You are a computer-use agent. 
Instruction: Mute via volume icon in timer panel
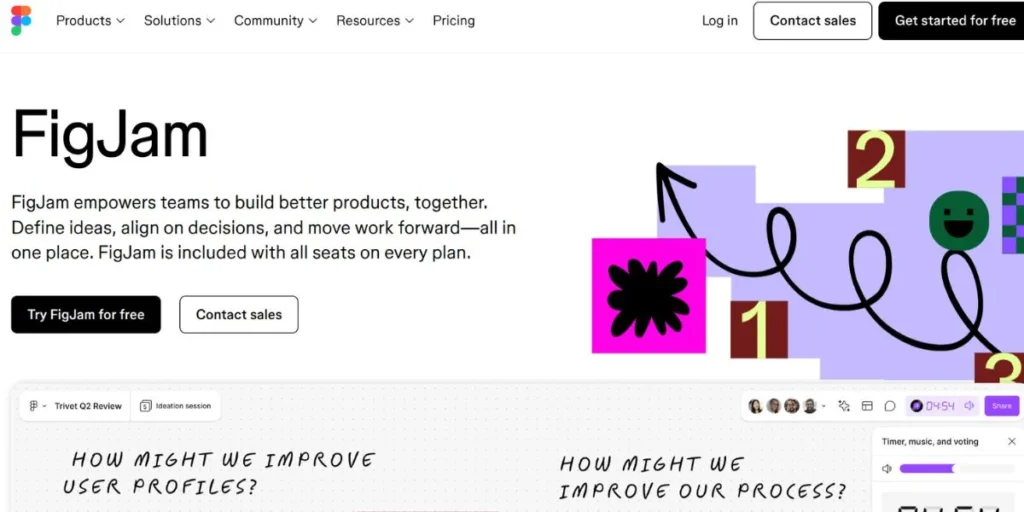point(887,468)
